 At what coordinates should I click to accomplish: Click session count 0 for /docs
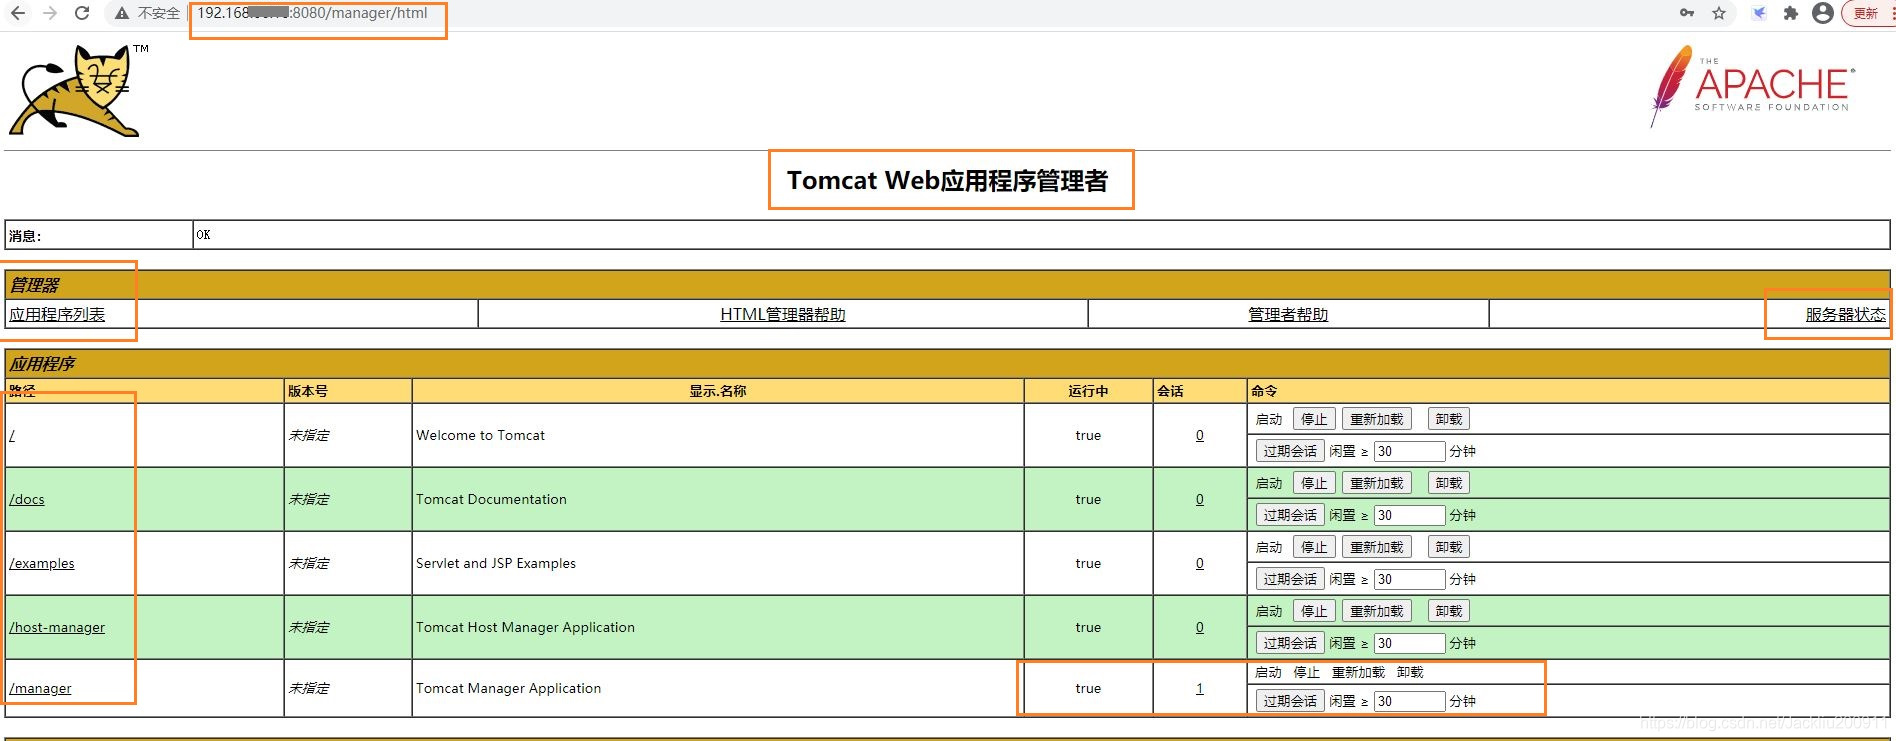[1200, 499]
